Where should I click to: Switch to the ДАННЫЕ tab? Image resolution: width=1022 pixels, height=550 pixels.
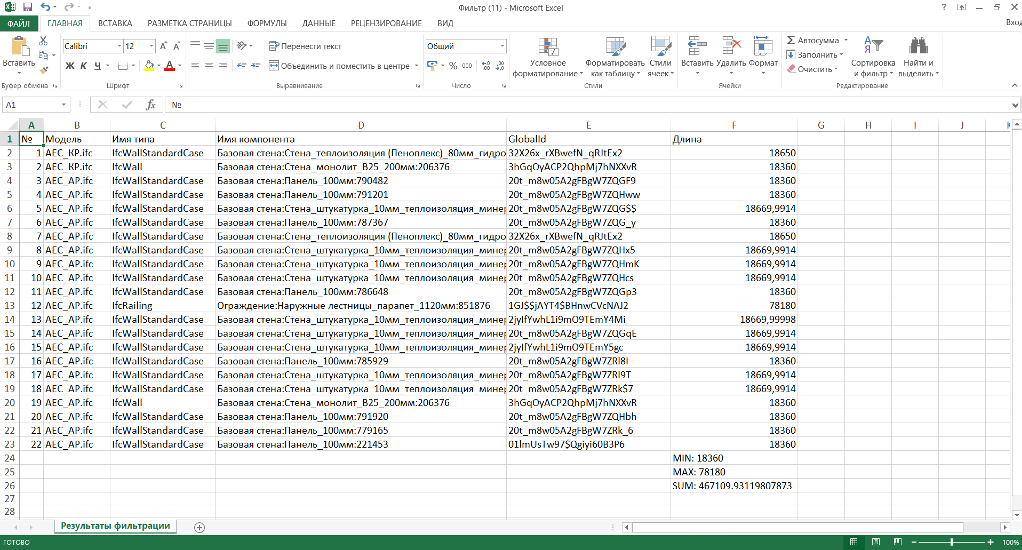[319, 23]
